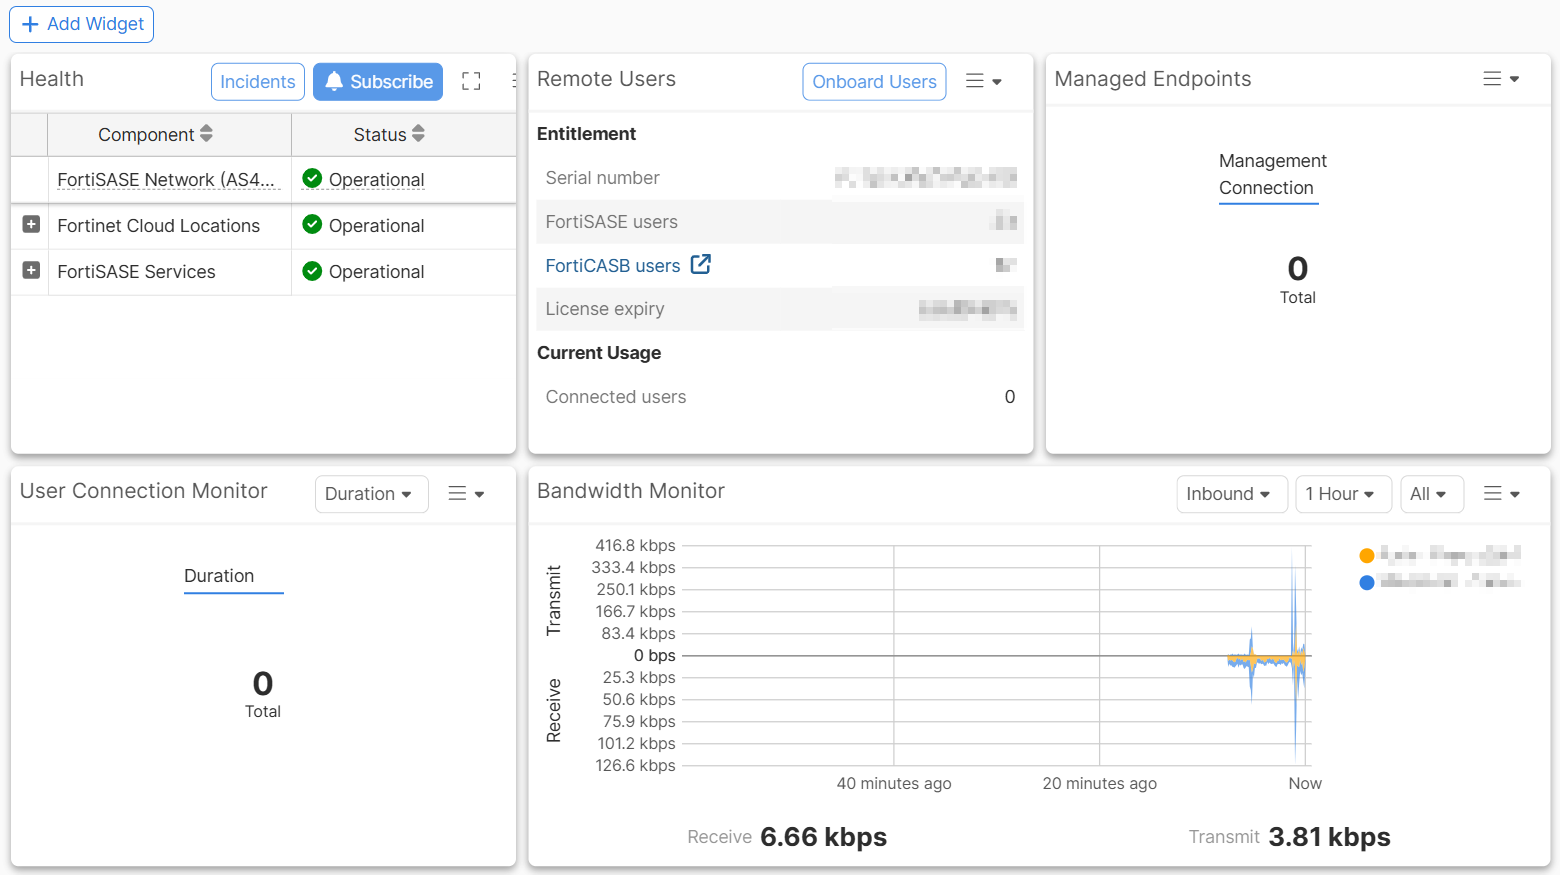The height and width of the screenshot is (875, 1560).
Task: Toggle the orange legend series swatch
Action: click(1367, 555)
